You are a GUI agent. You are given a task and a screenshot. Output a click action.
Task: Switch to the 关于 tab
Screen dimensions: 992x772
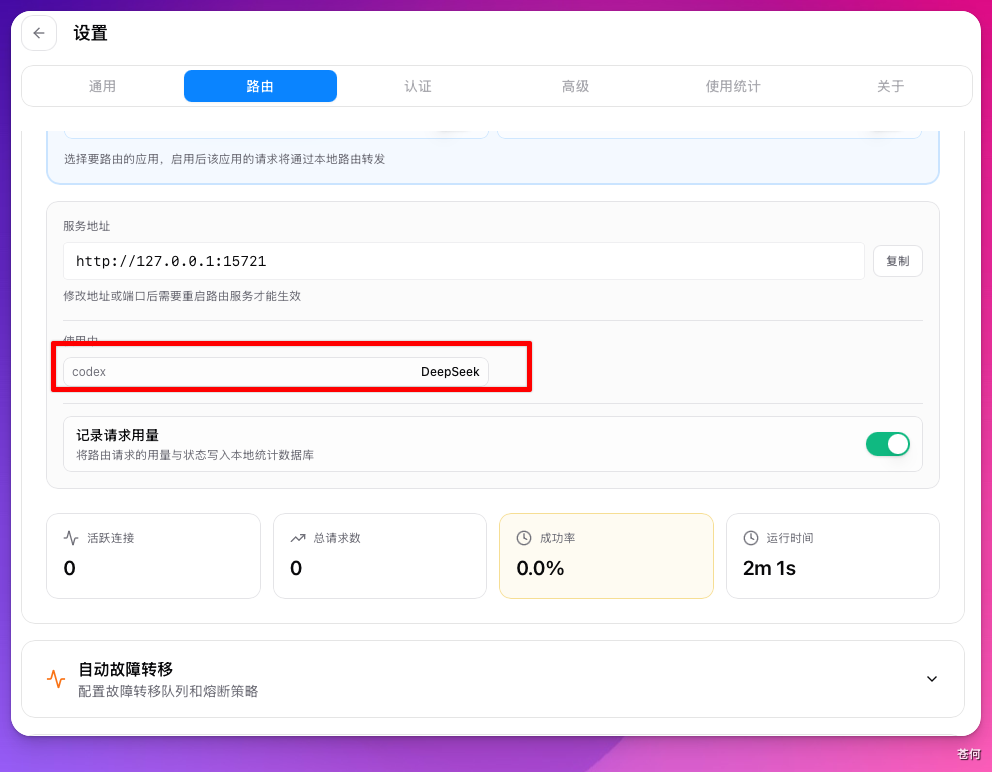coord(890,86)
